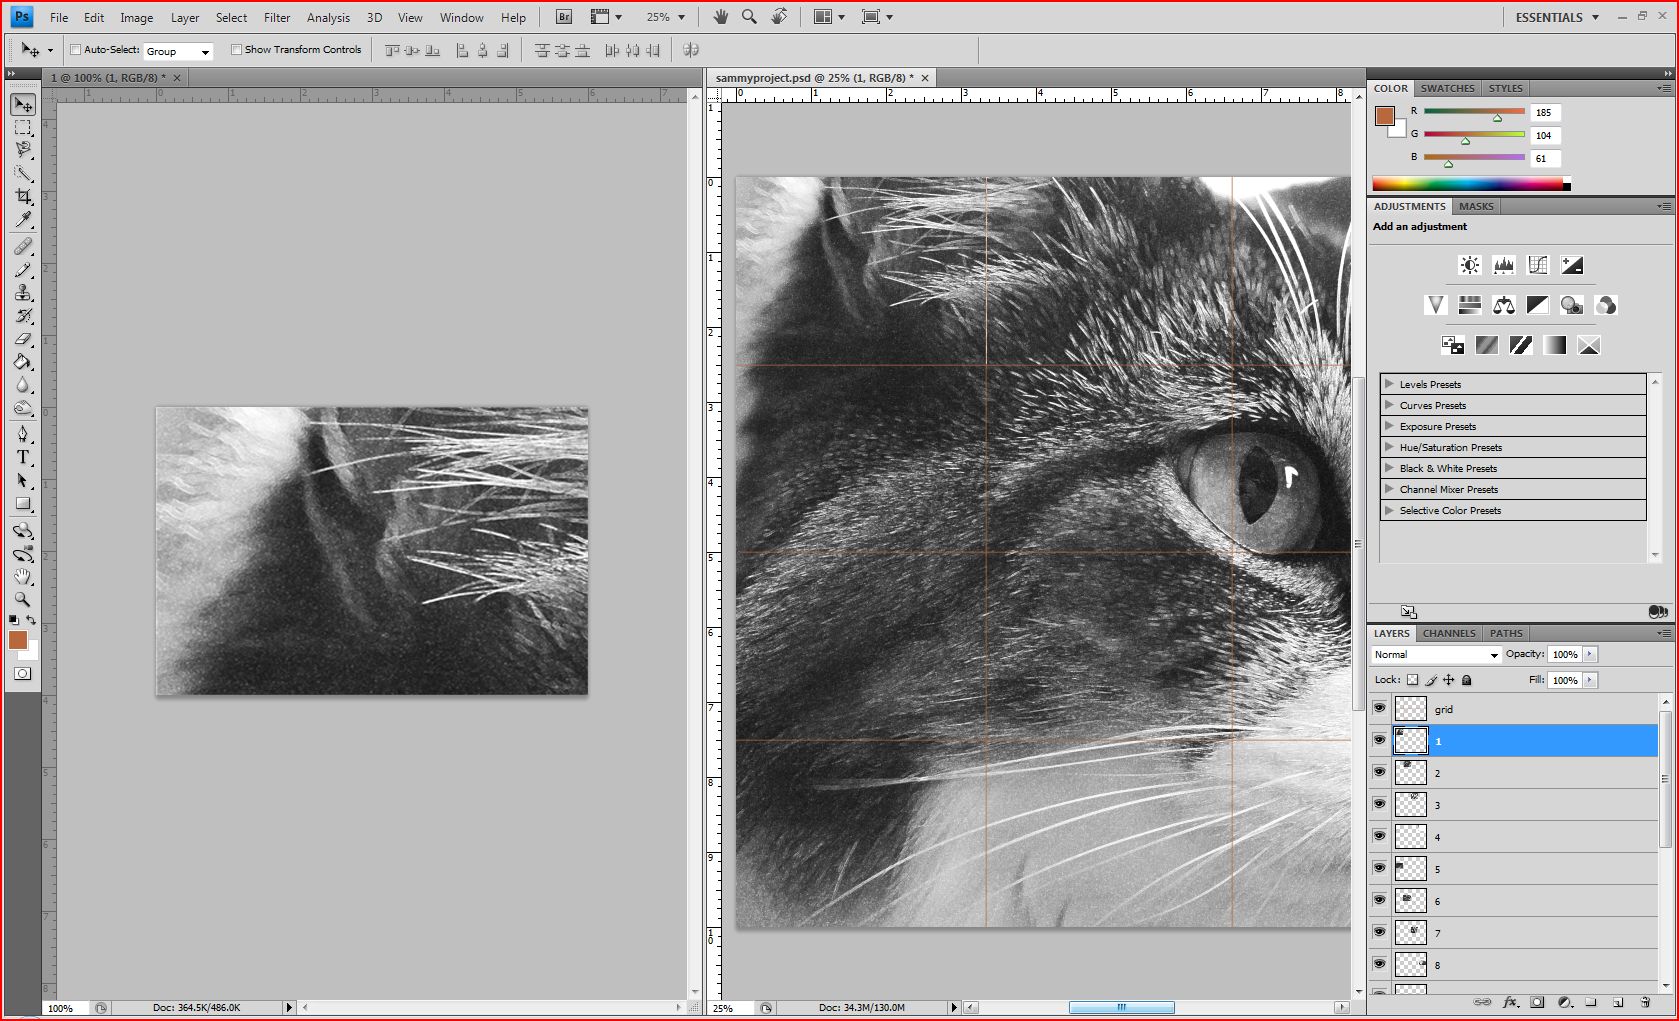This screenshot has width=1679, height=1021.
Task: Hide layer 2 visibility eye
Action: [1380, 772]
